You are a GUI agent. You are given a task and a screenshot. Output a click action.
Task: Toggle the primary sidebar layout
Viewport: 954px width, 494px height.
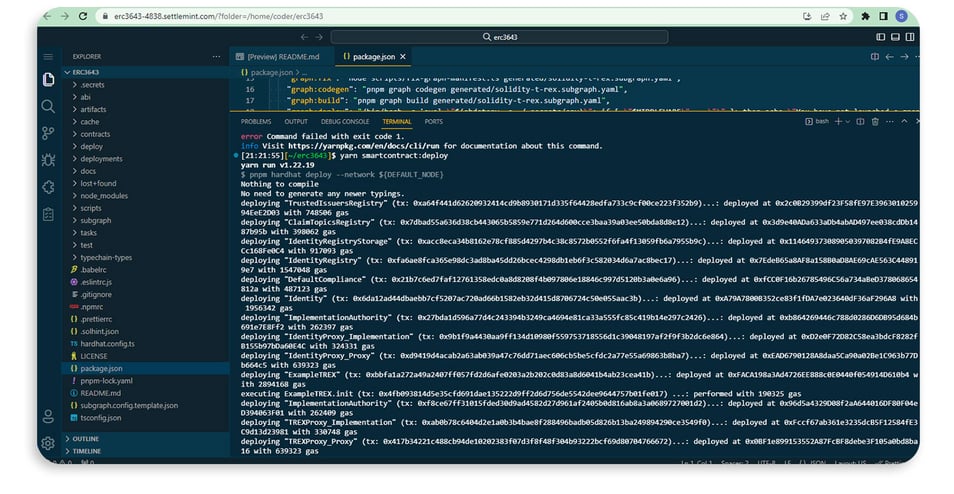pos(880,37)
